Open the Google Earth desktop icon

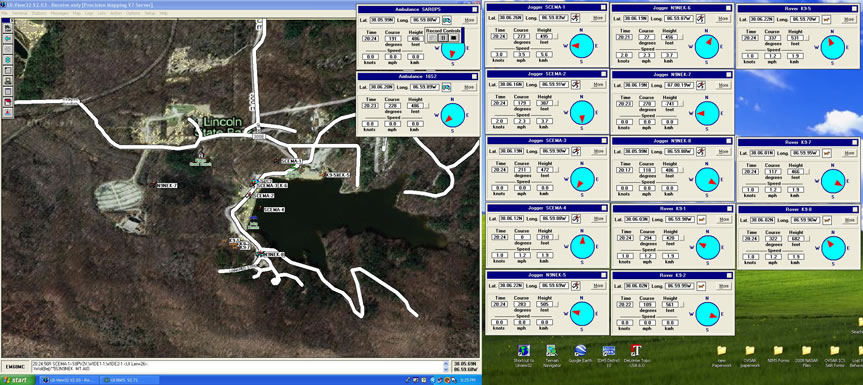pyautogui.click(x=580, y=354)
